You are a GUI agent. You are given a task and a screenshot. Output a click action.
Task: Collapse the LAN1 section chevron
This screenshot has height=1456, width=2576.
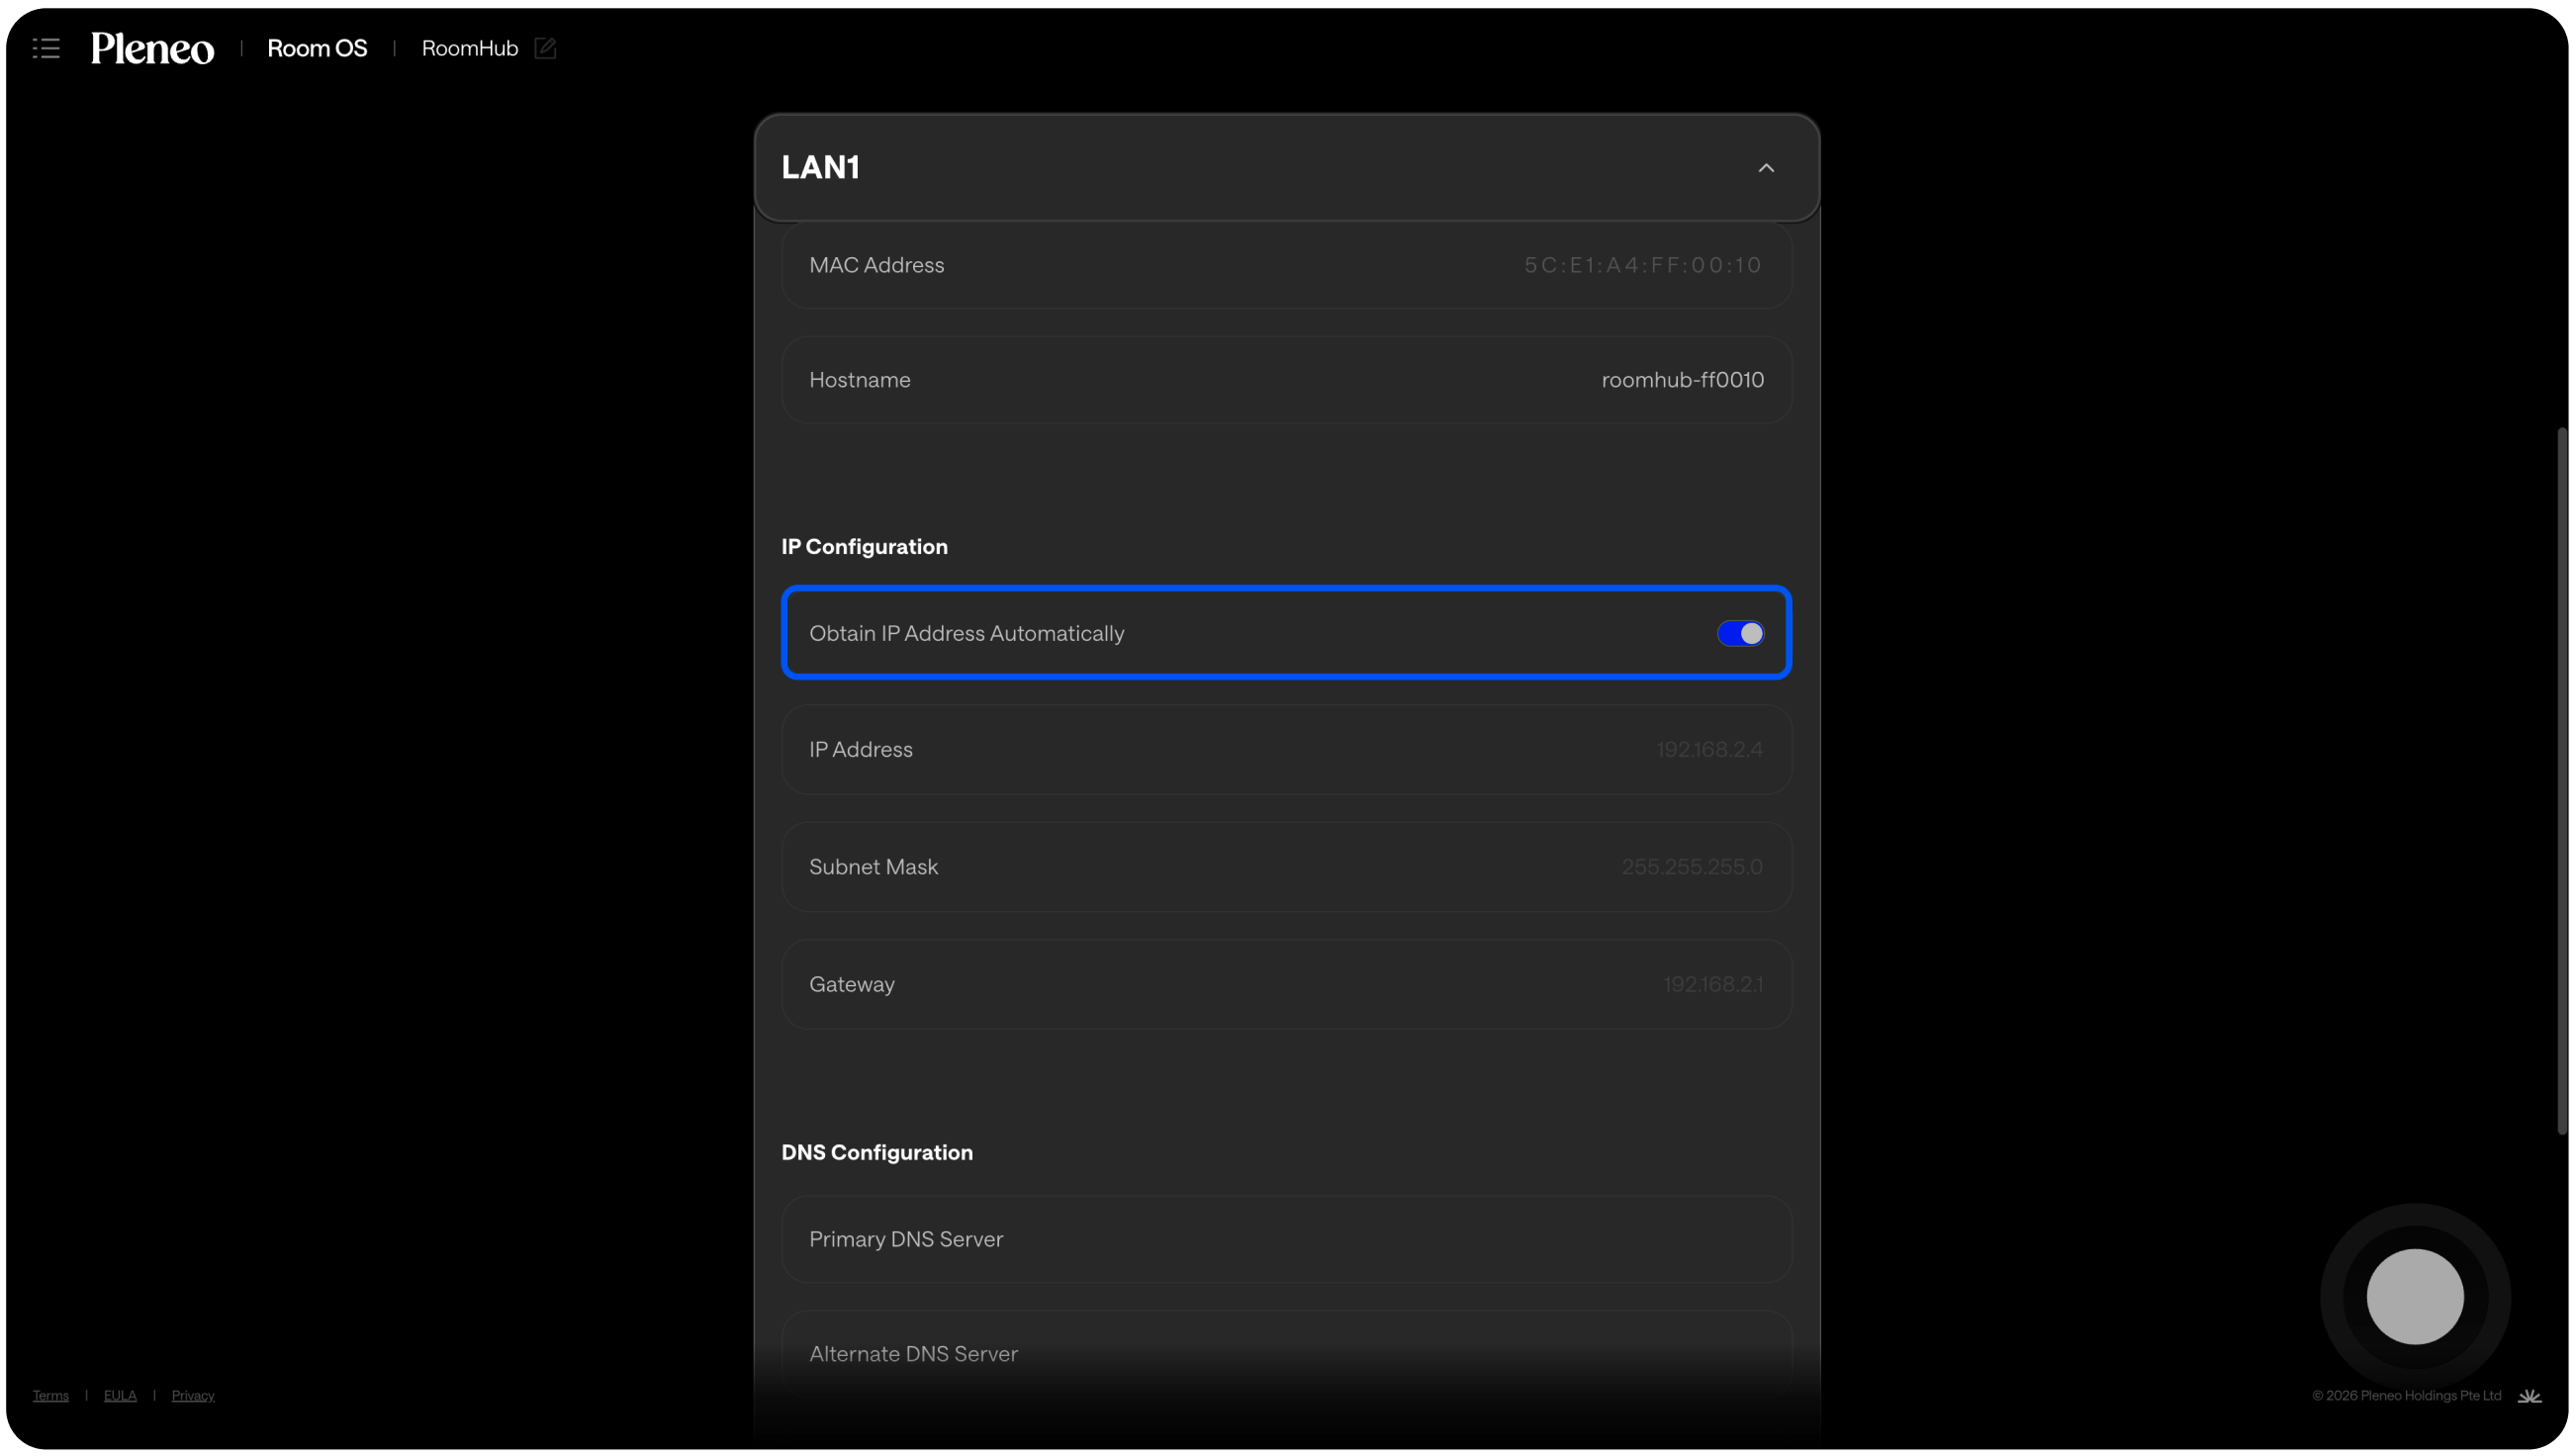pyautogui.click(x=1766, y=168)
